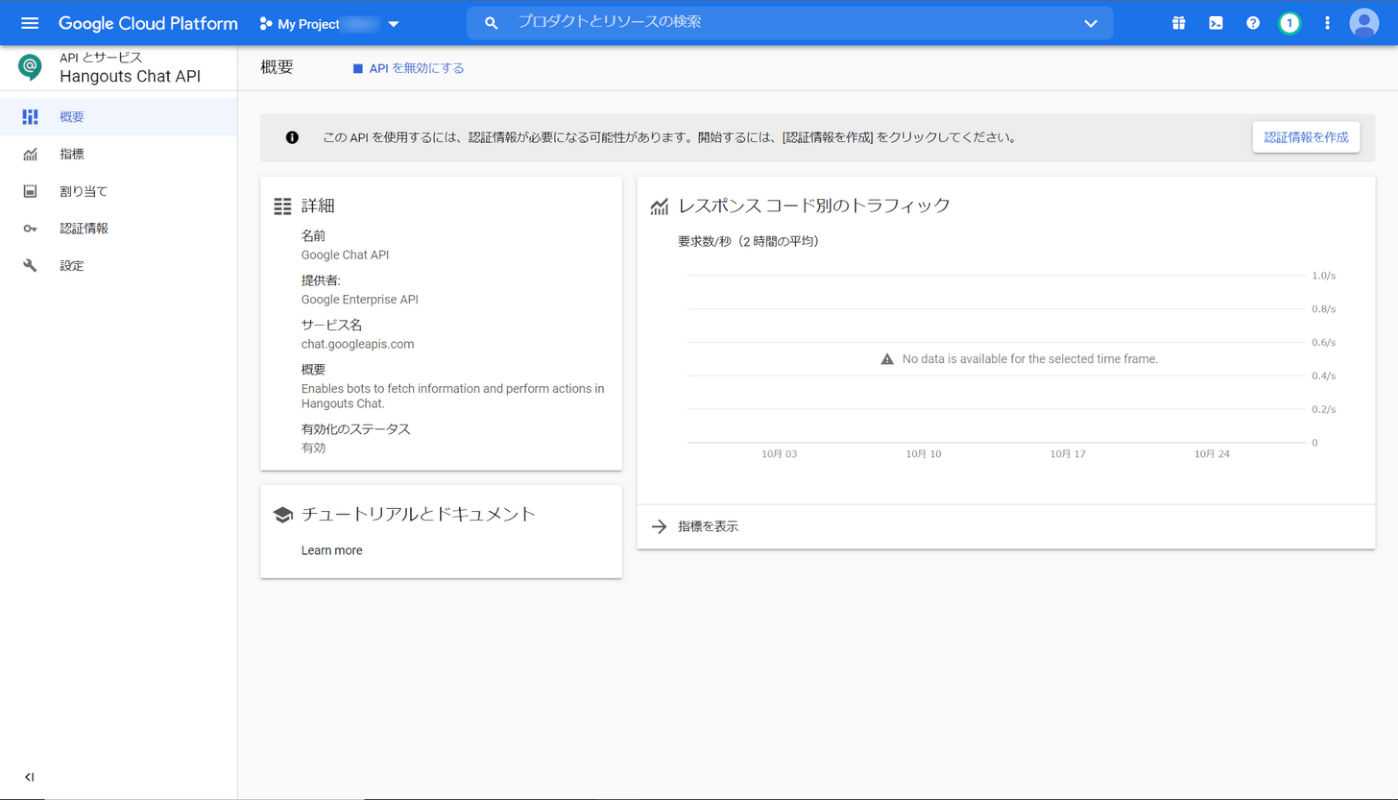Click the No data available message

[x=1030, y=359]
